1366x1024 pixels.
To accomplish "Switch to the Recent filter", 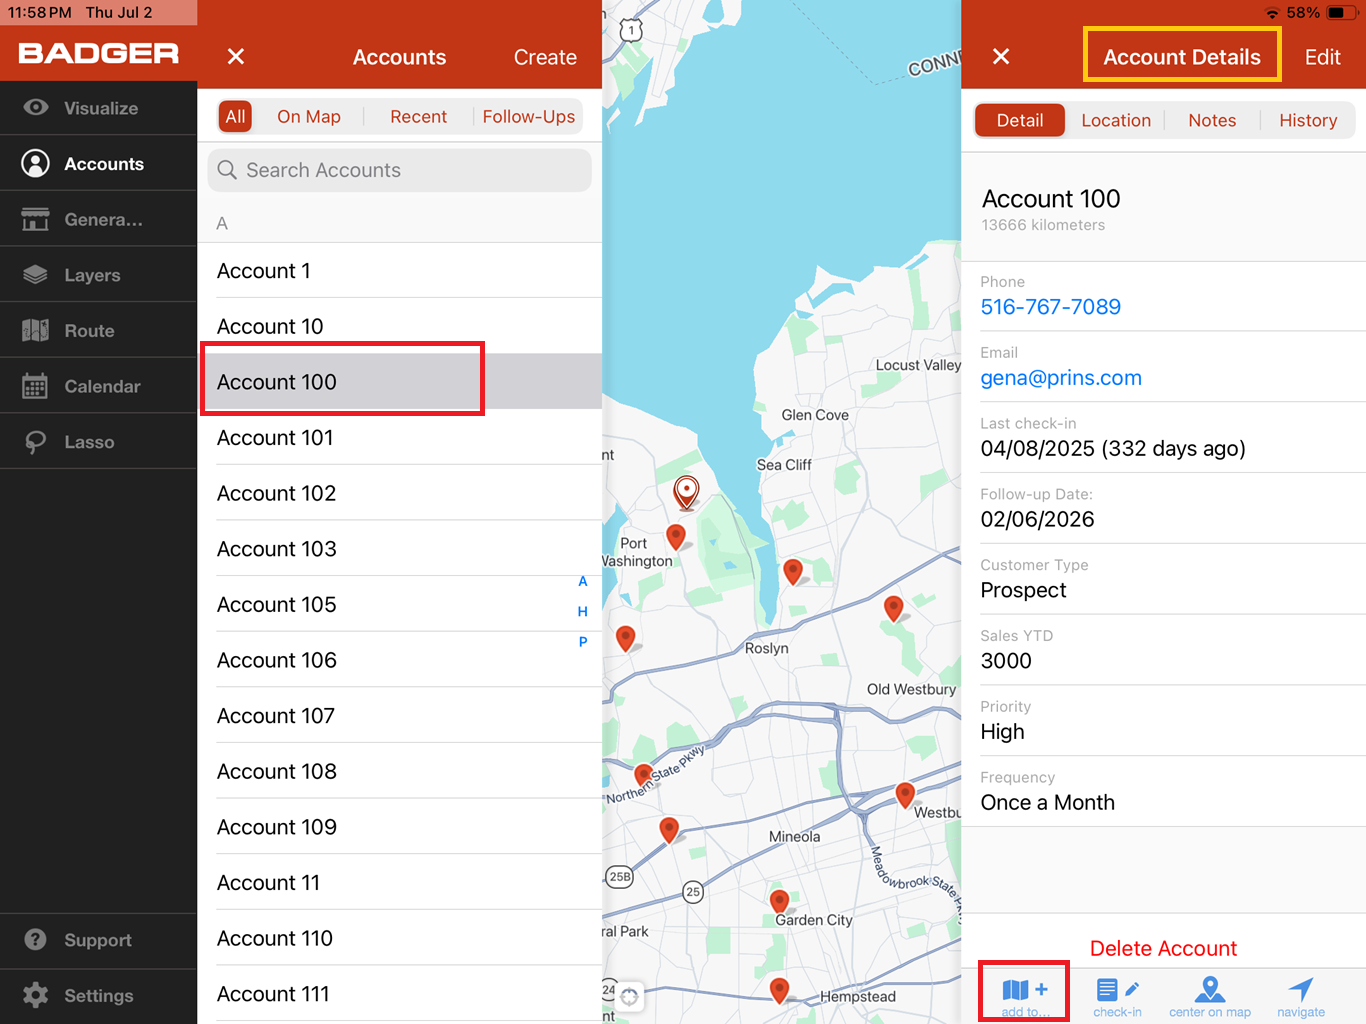I will [418, 116].
